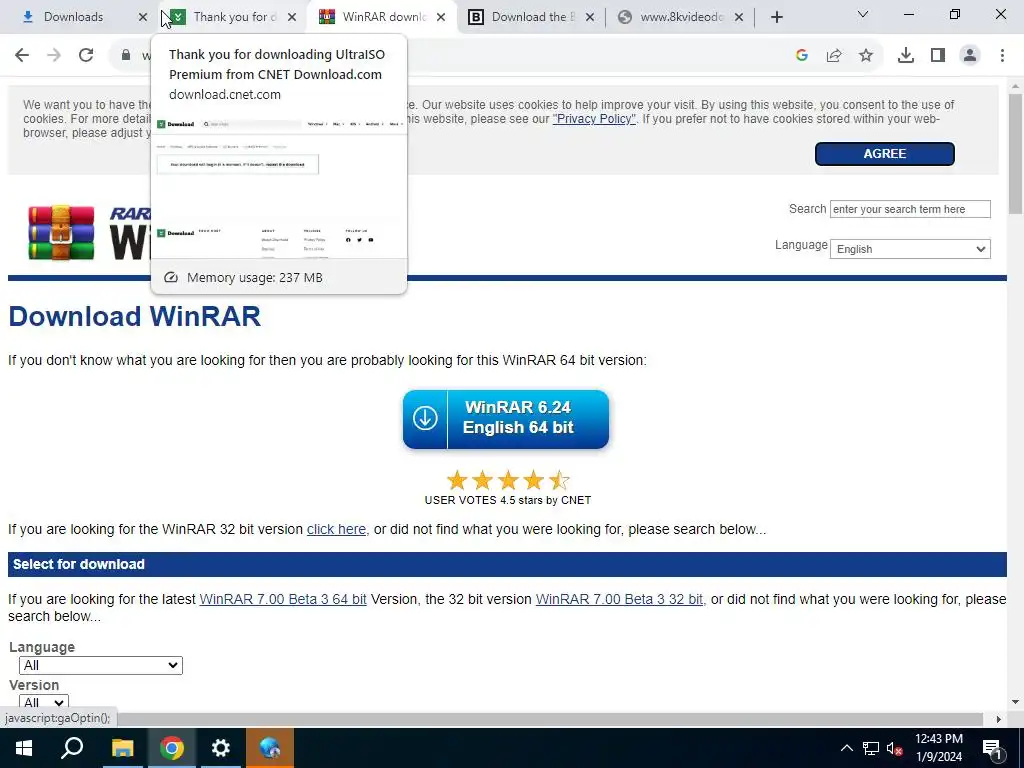This screenshot has width=1024, height=768.
Task: Expand the Version All dropdown
Action: click(43, 703)
